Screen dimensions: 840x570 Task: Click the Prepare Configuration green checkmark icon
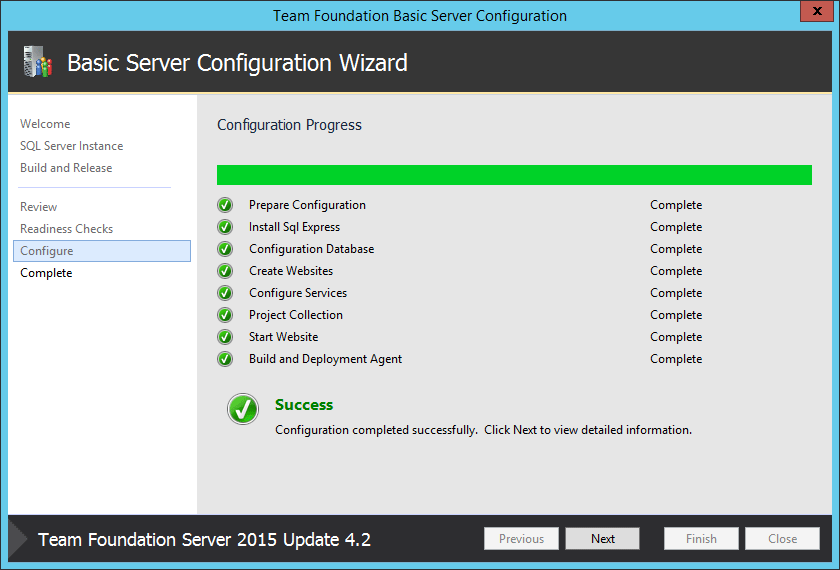tap(224, 205)
